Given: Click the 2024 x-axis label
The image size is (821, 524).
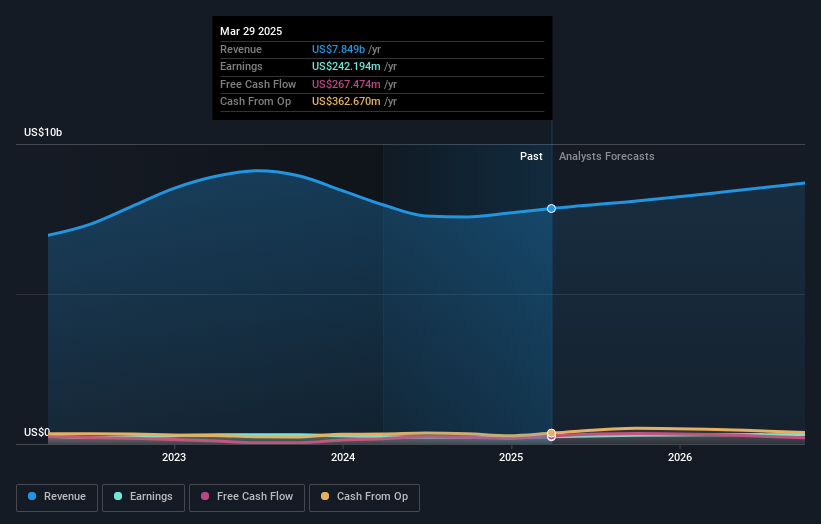Looking at the screenshot, I should coord(343,457).
